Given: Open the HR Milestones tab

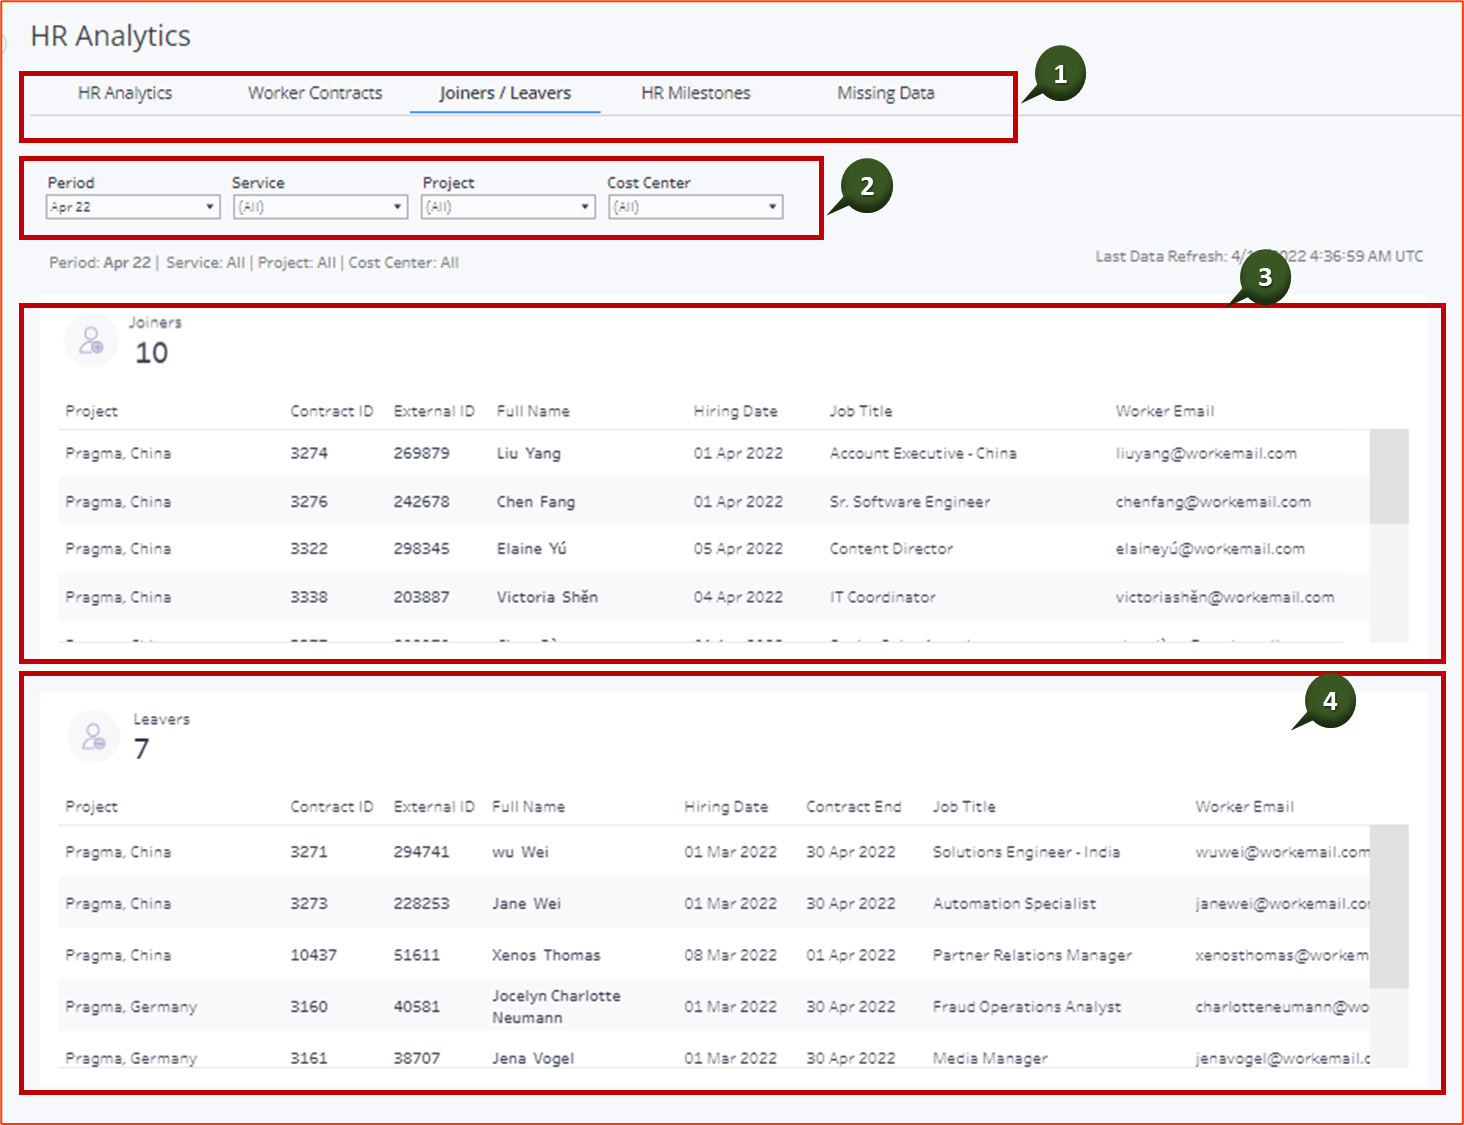Looking at the screenshot, I should point(695,92).
